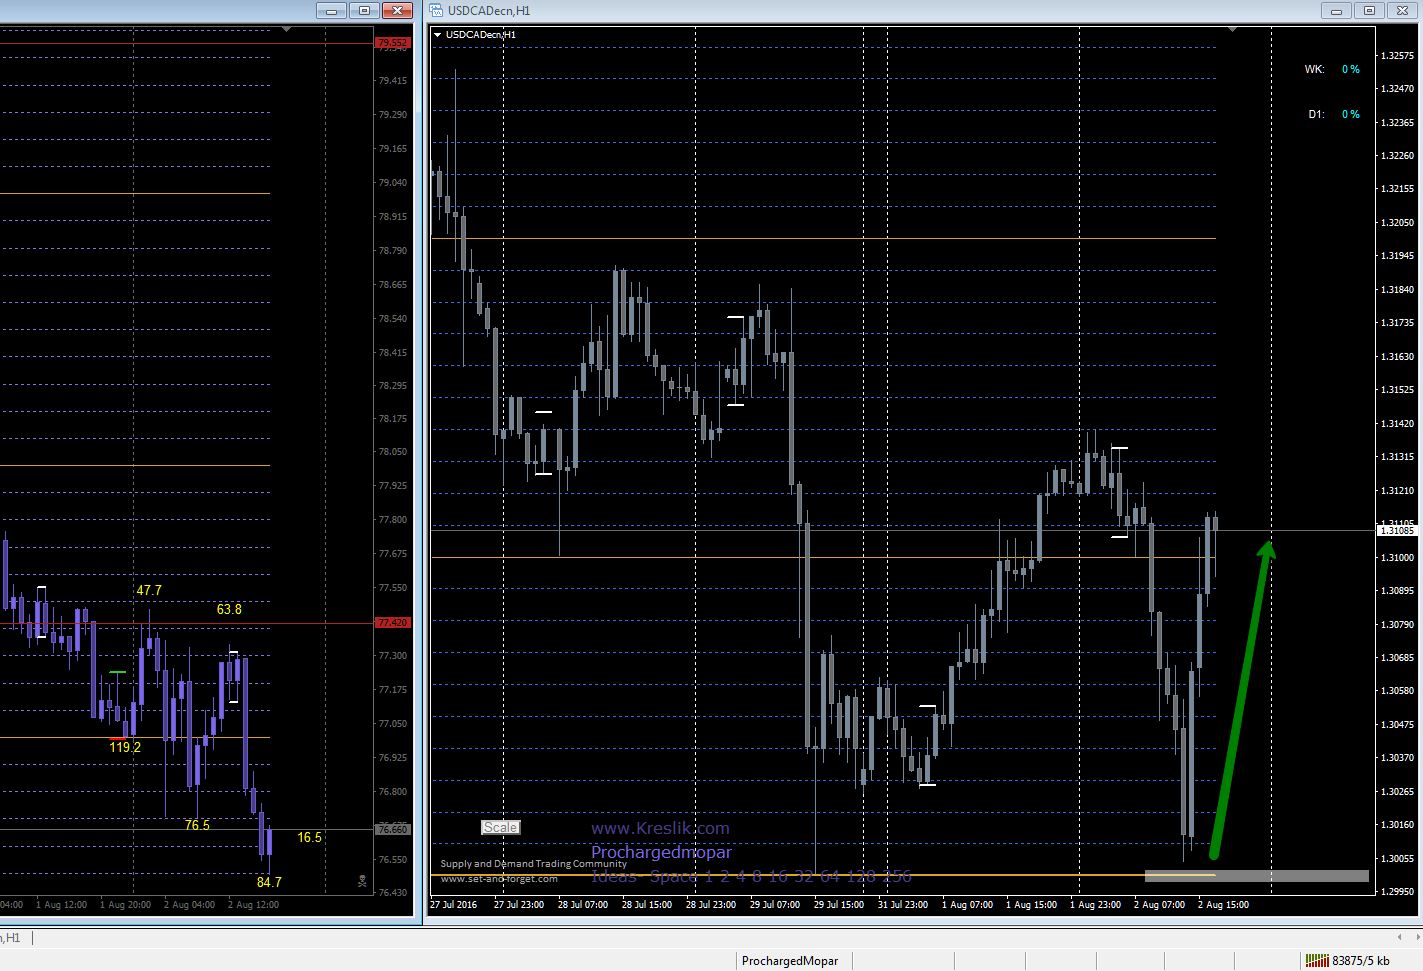Open the www.set-and-forget.com link on chart
The width and height of the screenshot is (1423, 971).
pyautogui.click(x=499, y=879)
